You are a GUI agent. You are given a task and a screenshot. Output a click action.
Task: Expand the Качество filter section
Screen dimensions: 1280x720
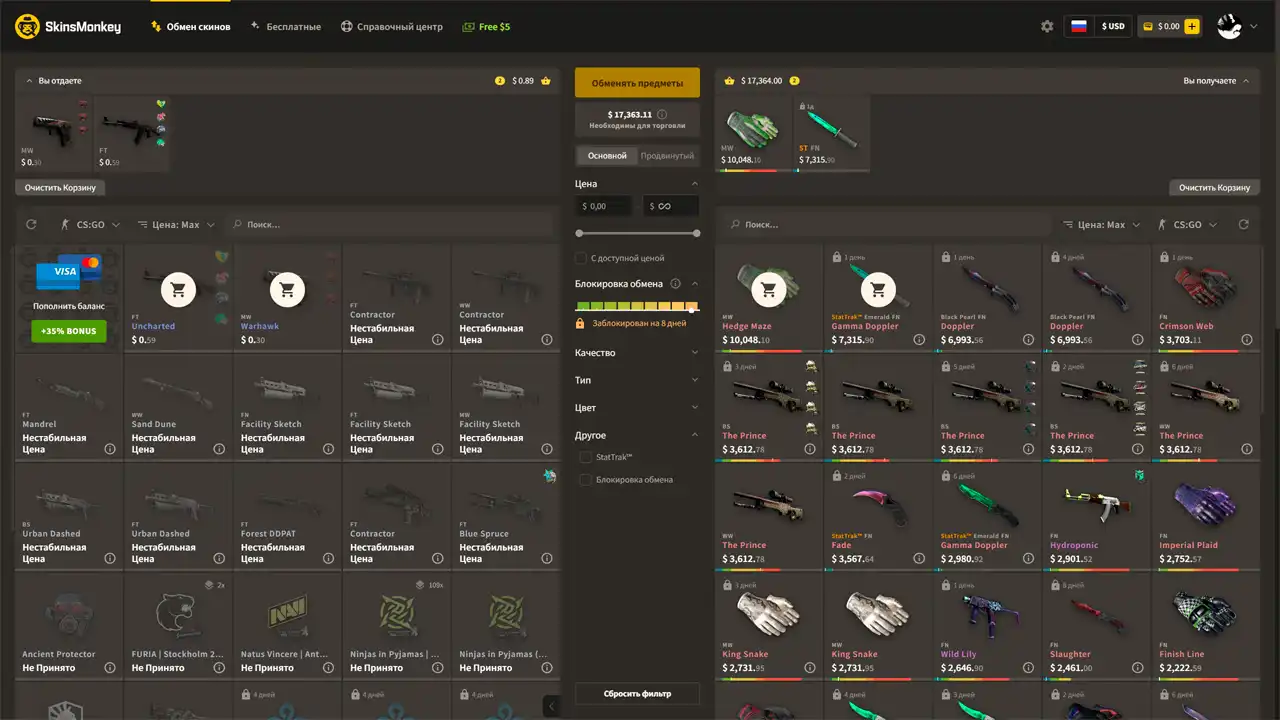(x=637, y=353)
